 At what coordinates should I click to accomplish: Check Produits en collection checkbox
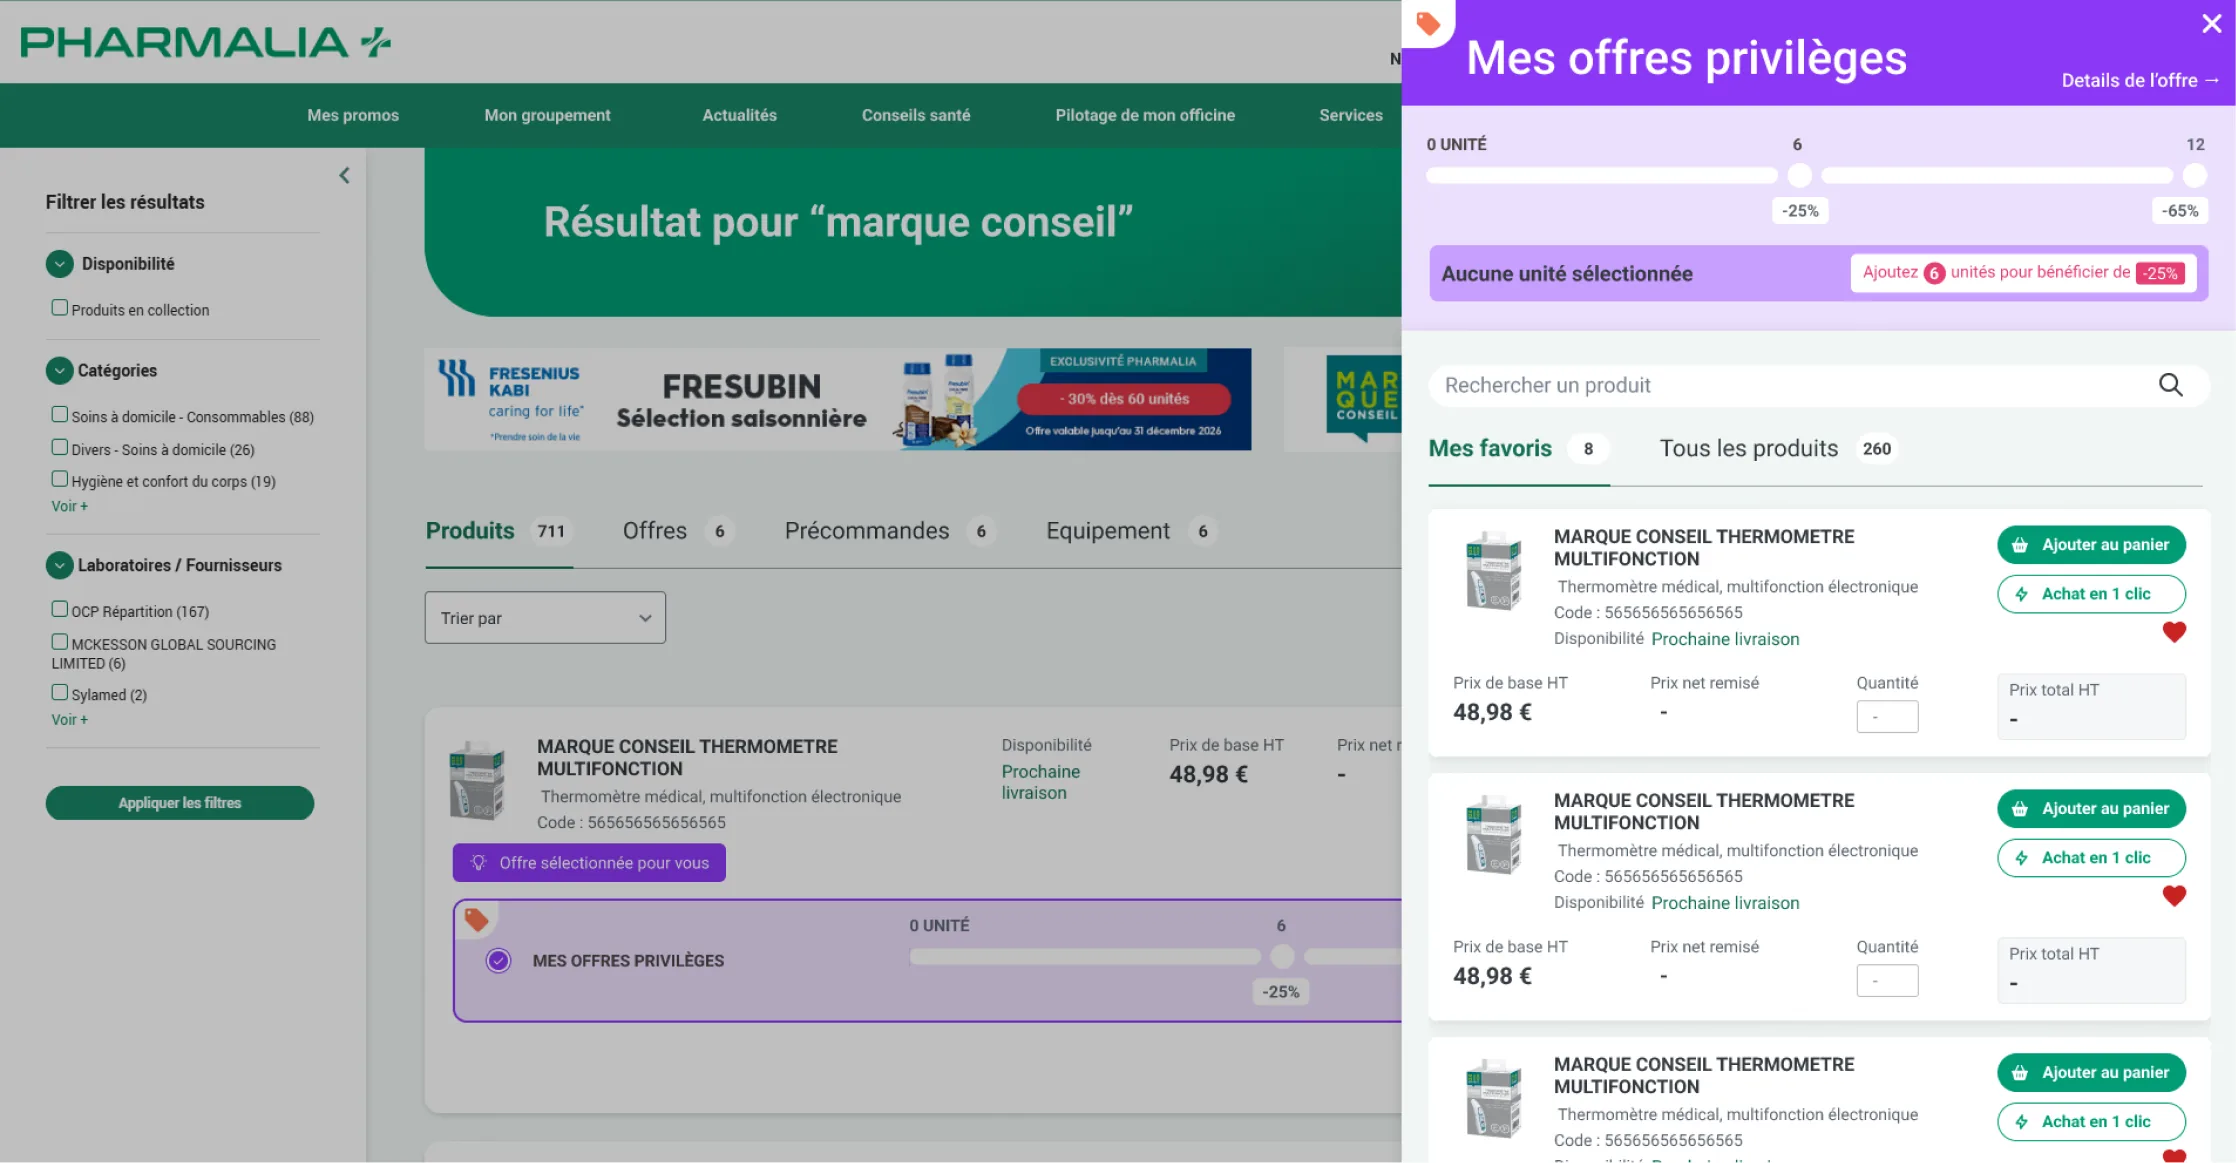tap(60, 308)
